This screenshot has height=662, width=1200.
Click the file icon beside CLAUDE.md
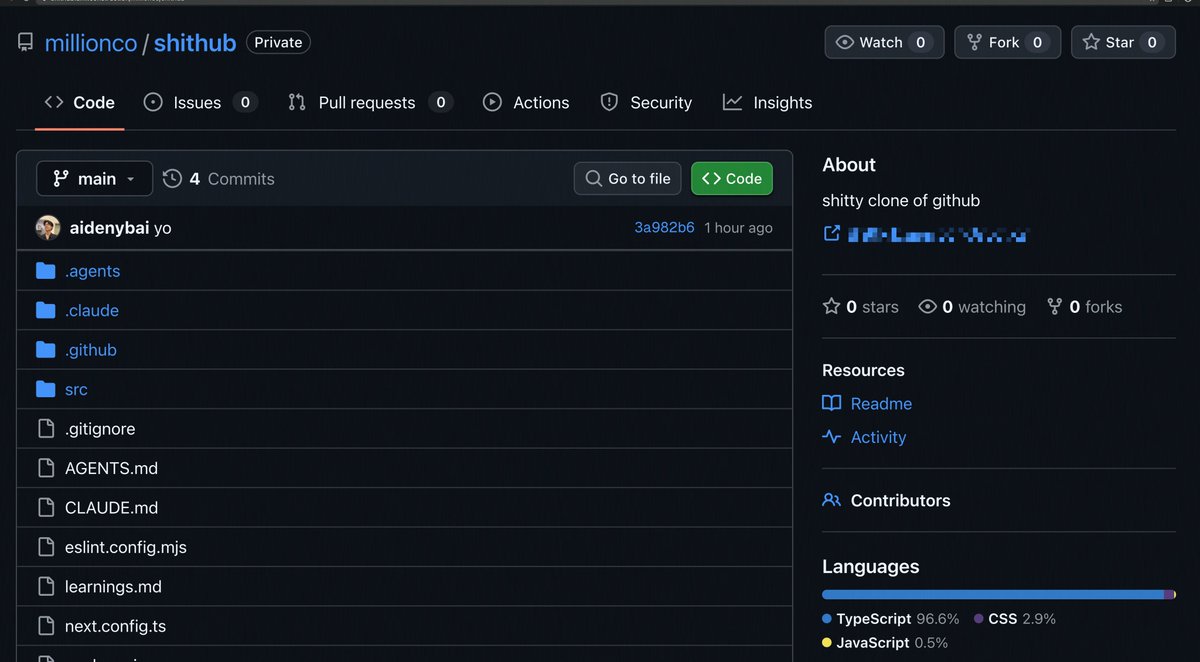point(45,508)
